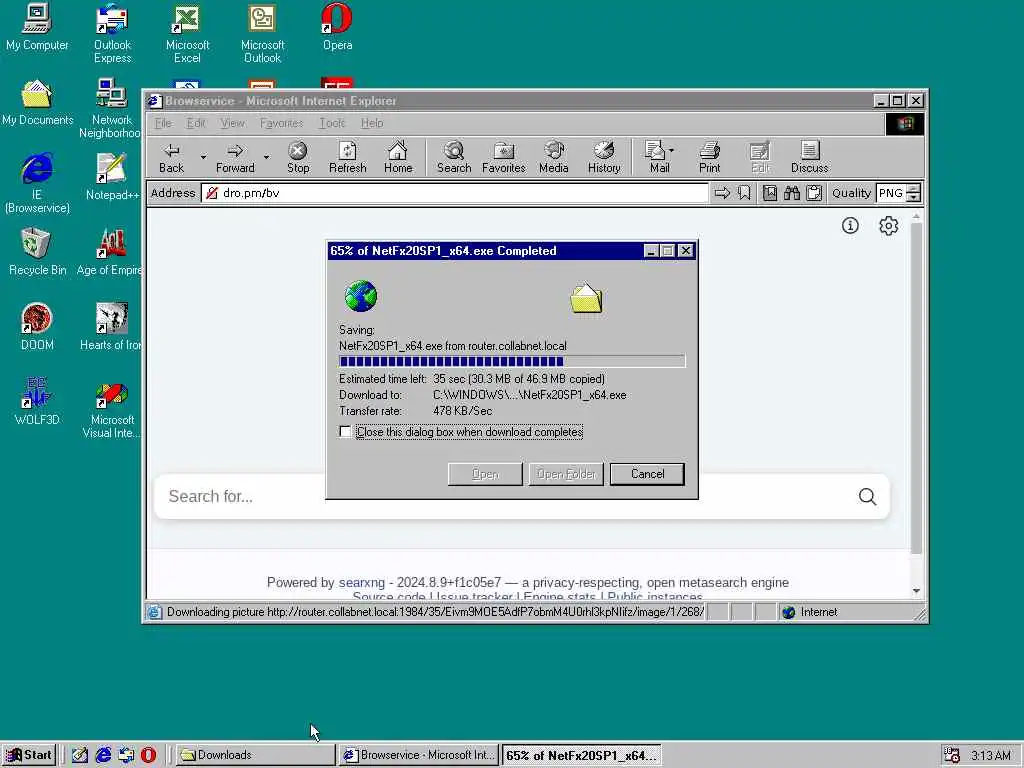Viewport: 1024px width, 768px height.
Task: Click the Go arrow next to address bar
Action: 722,193
